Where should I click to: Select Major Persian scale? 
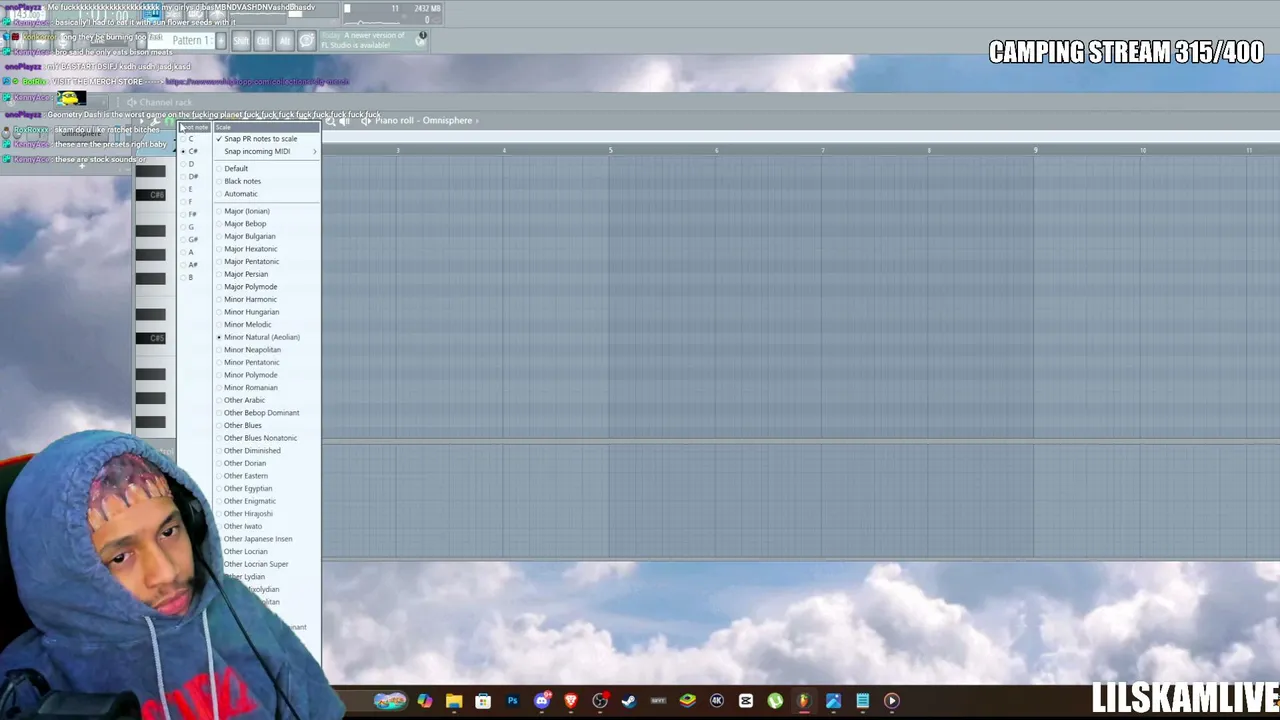point(267,274)
